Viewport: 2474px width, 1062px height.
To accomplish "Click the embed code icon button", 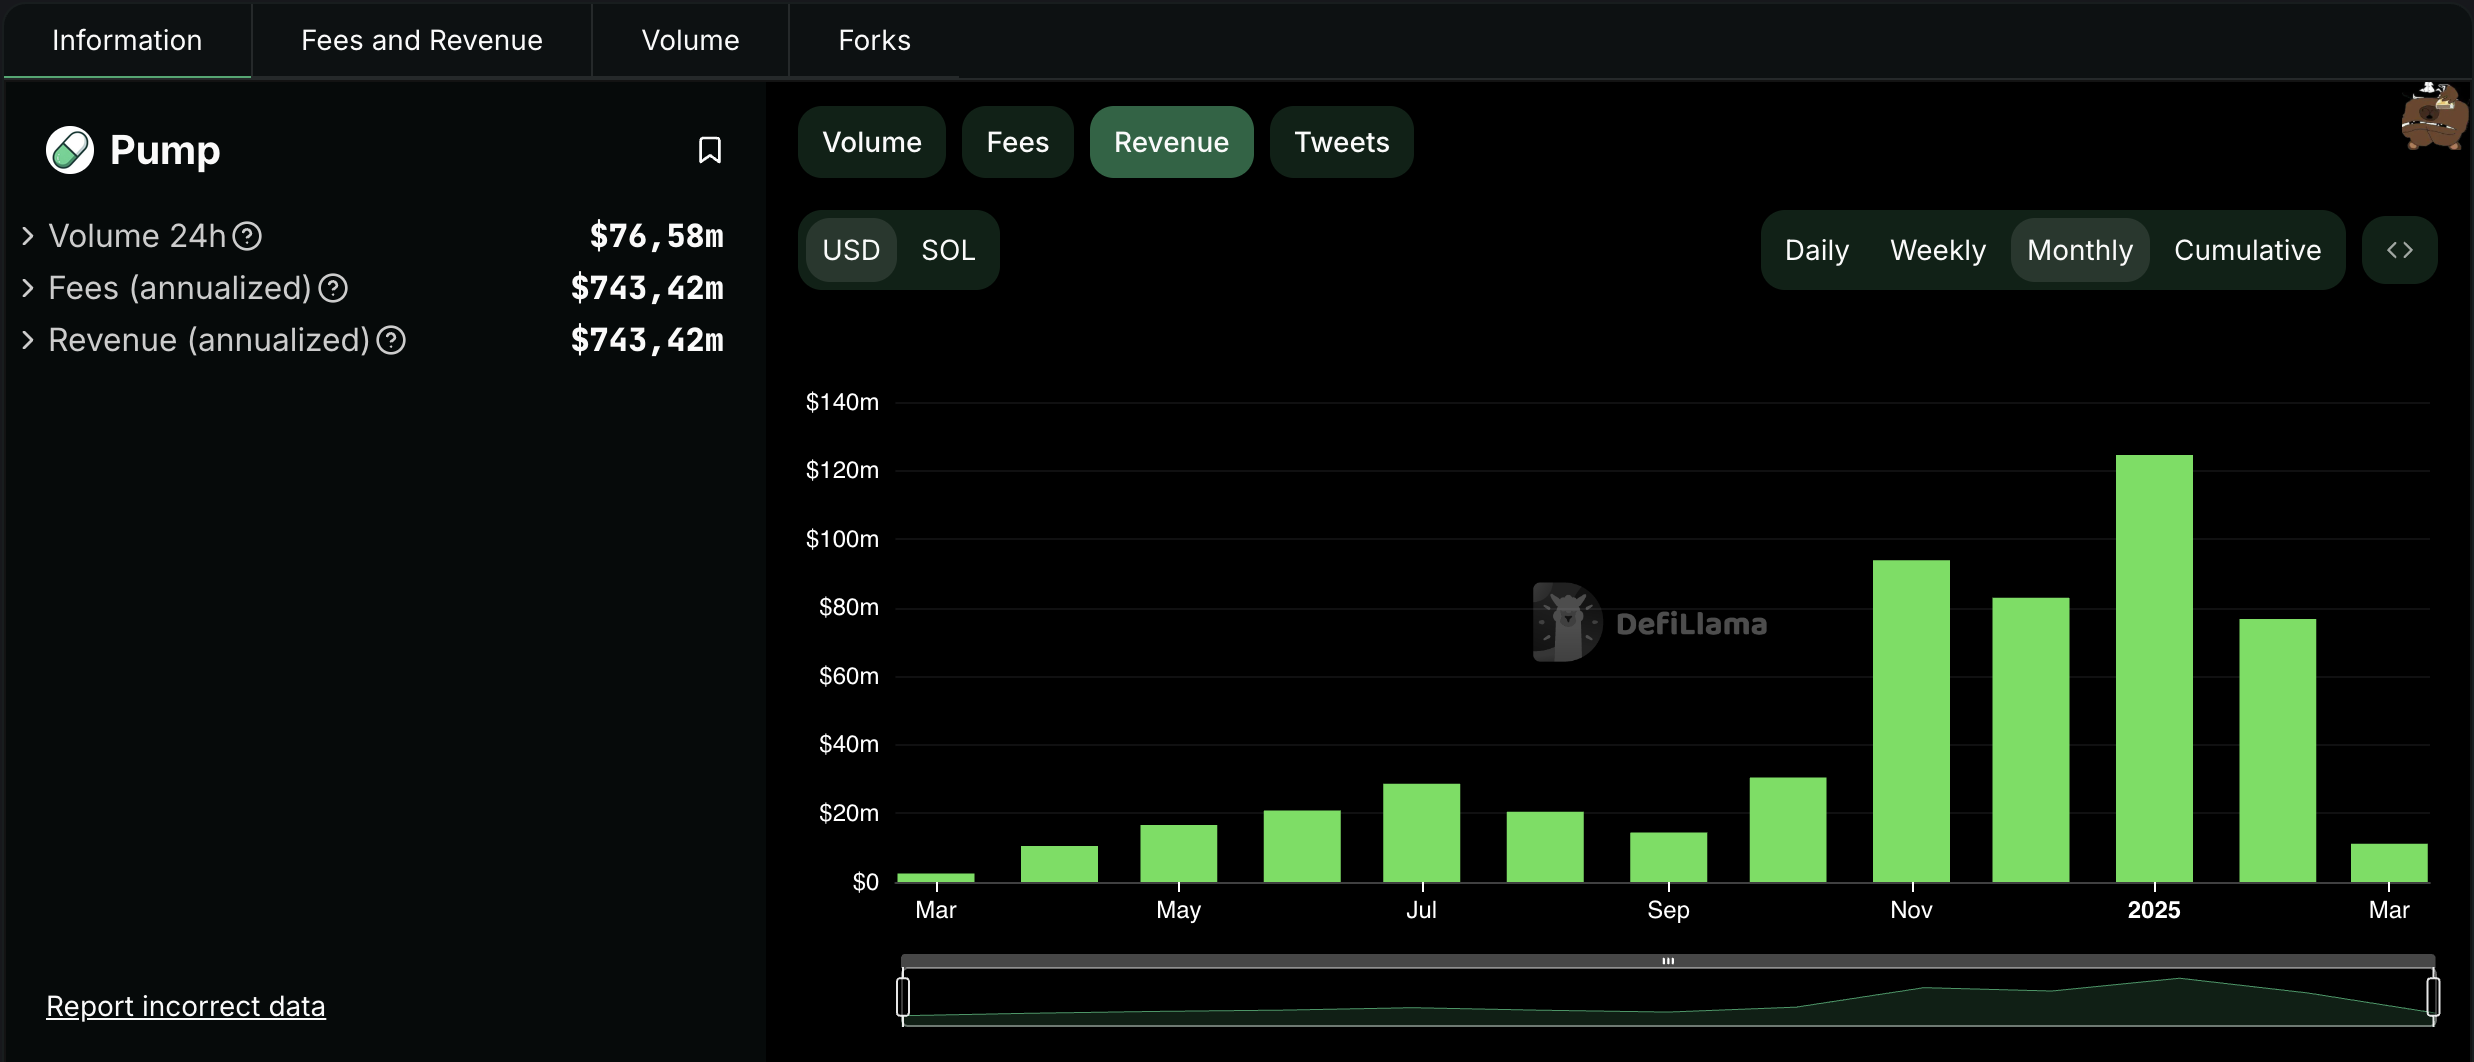I will pos(2399,250).
